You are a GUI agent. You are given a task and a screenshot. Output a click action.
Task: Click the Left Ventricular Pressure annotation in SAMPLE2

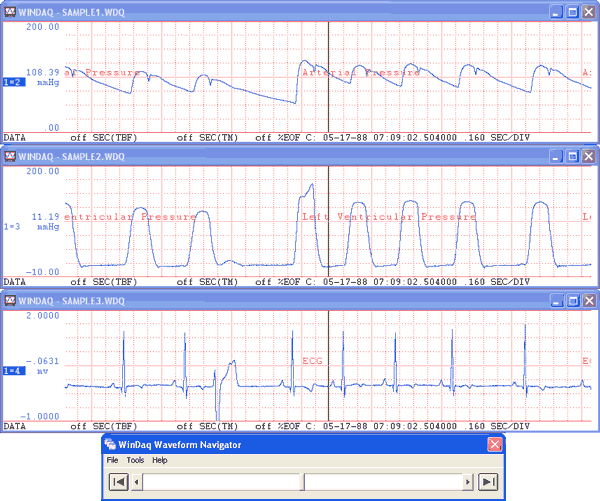tap(389, 217)
